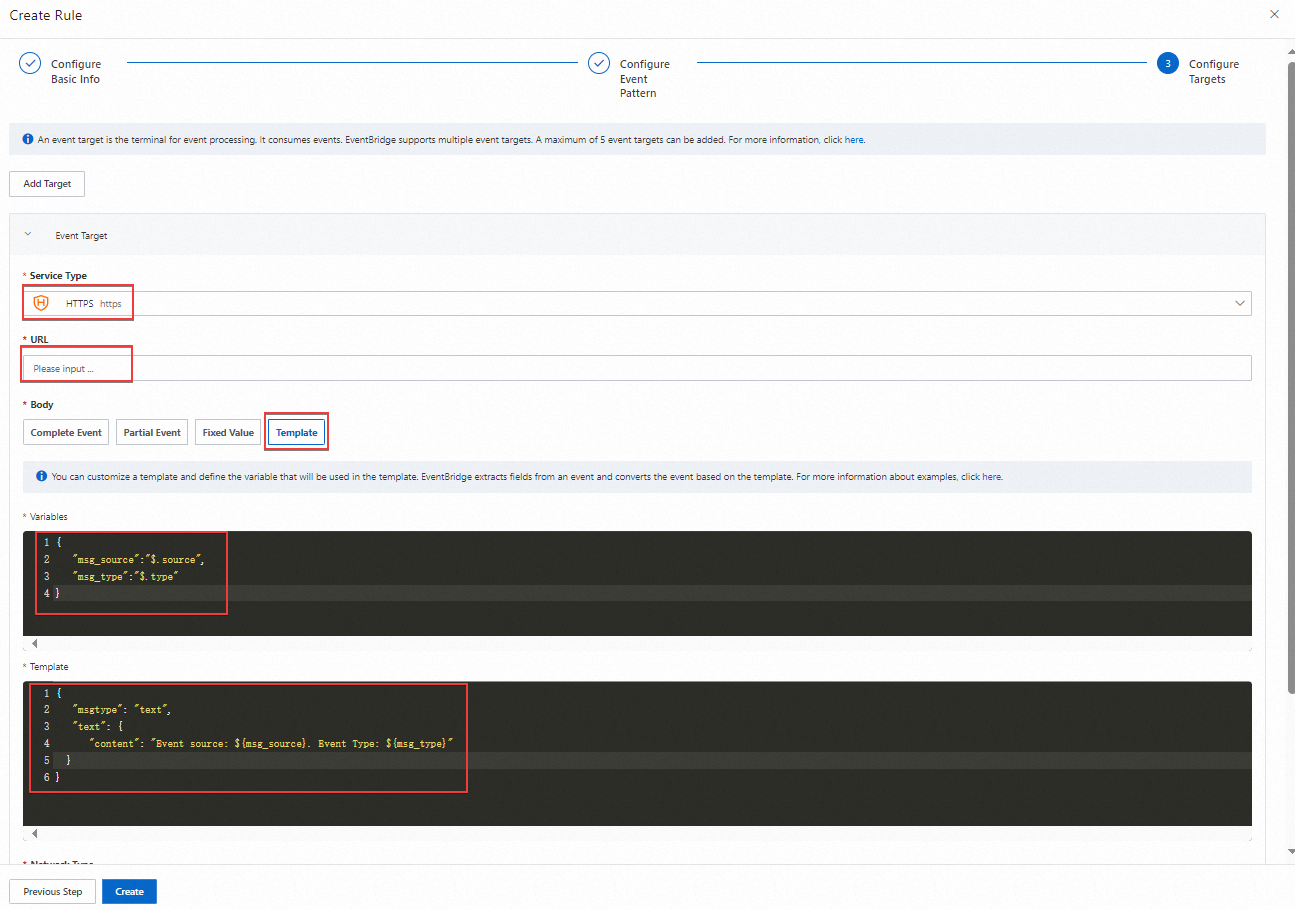Screen dimensions: 1295x910
Task: Click the HTTPS service type icon
Action: point(41,303)
